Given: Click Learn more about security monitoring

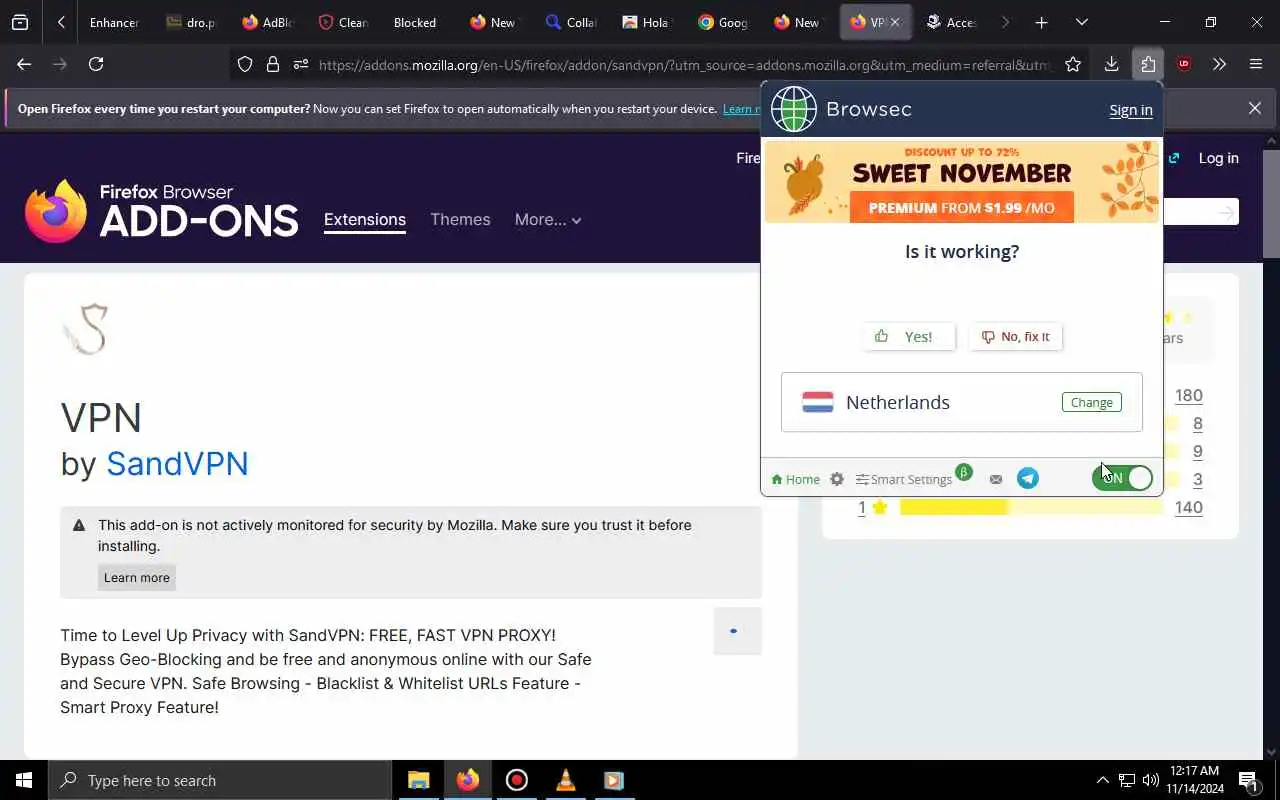Looking at the screenshot, I should coord(137,577).
